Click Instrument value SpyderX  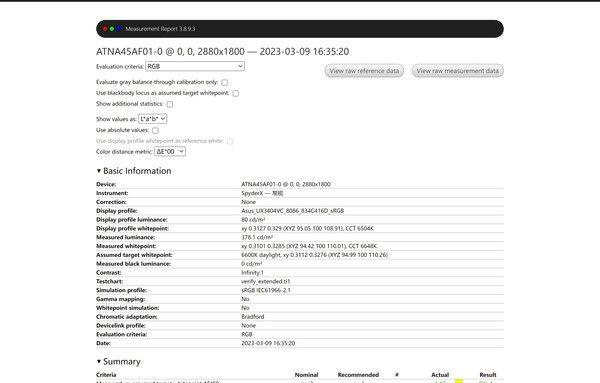click(x=262, y=193)
